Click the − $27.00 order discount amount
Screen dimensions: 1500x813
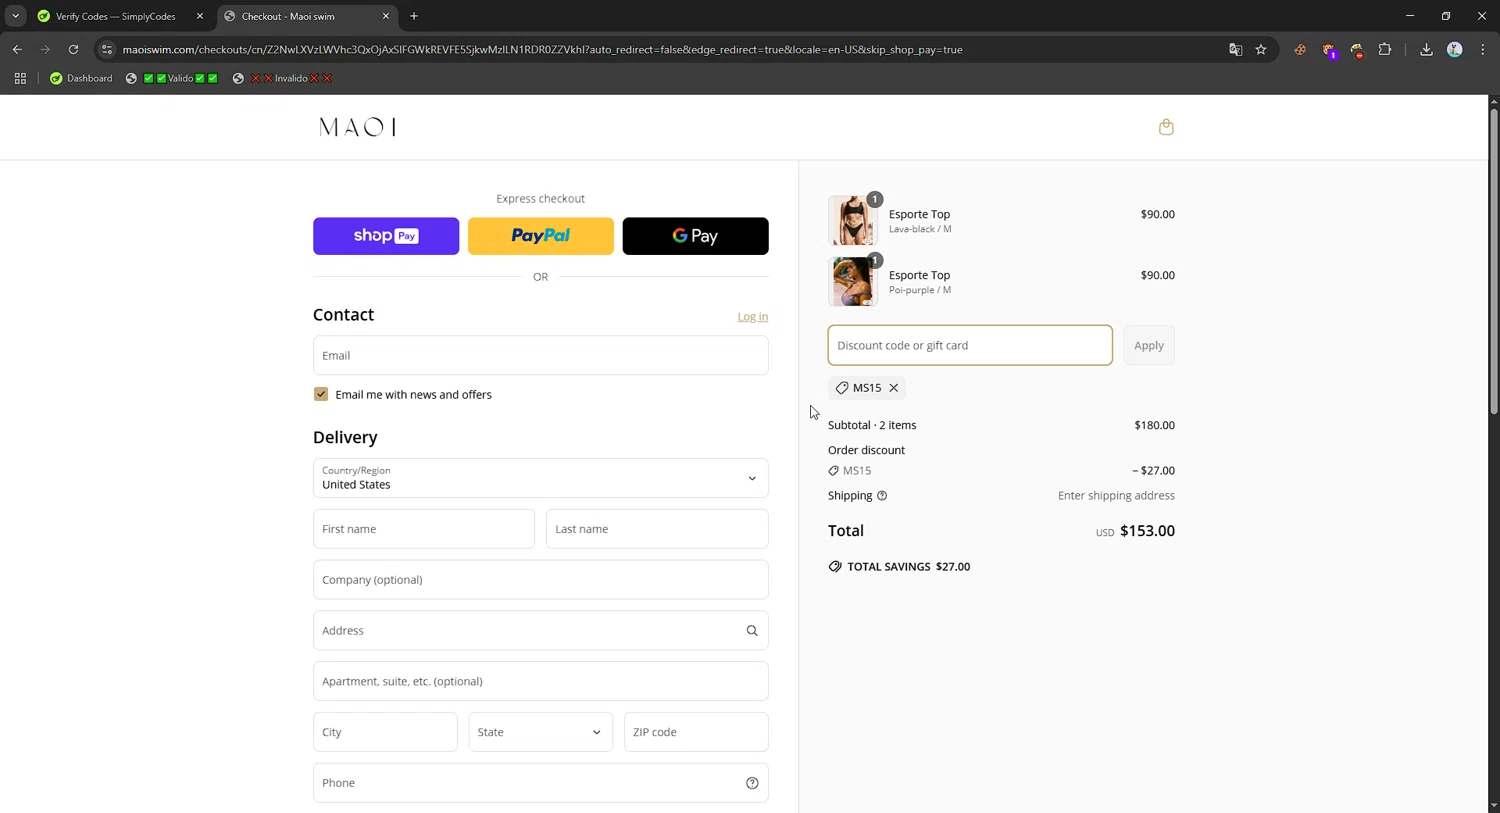tap(1153, 471)
